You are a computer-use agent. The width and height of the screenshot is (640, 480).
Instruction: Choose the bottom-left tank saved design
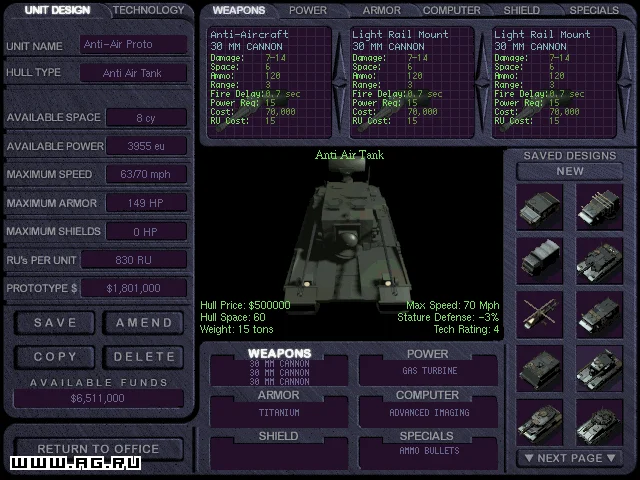tap(540, 423)
